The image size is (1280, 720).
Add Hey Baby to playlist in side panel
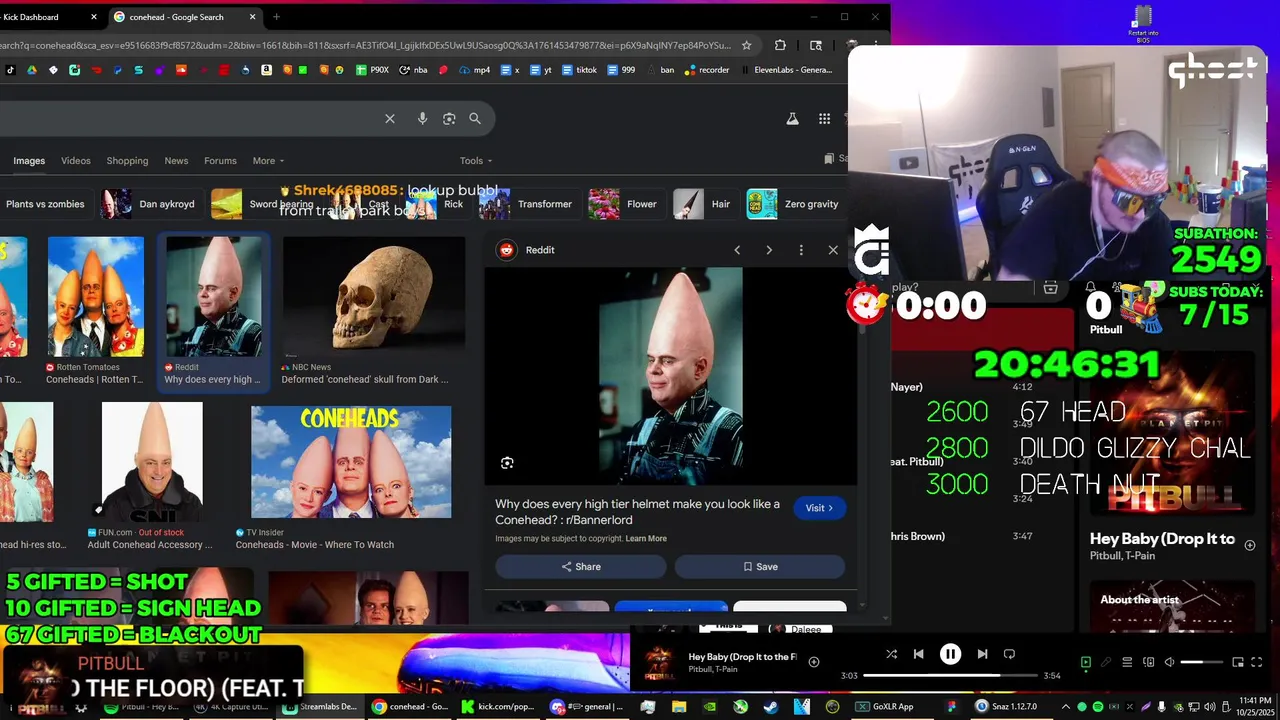pyautogui.click(x=1250, y=545)
